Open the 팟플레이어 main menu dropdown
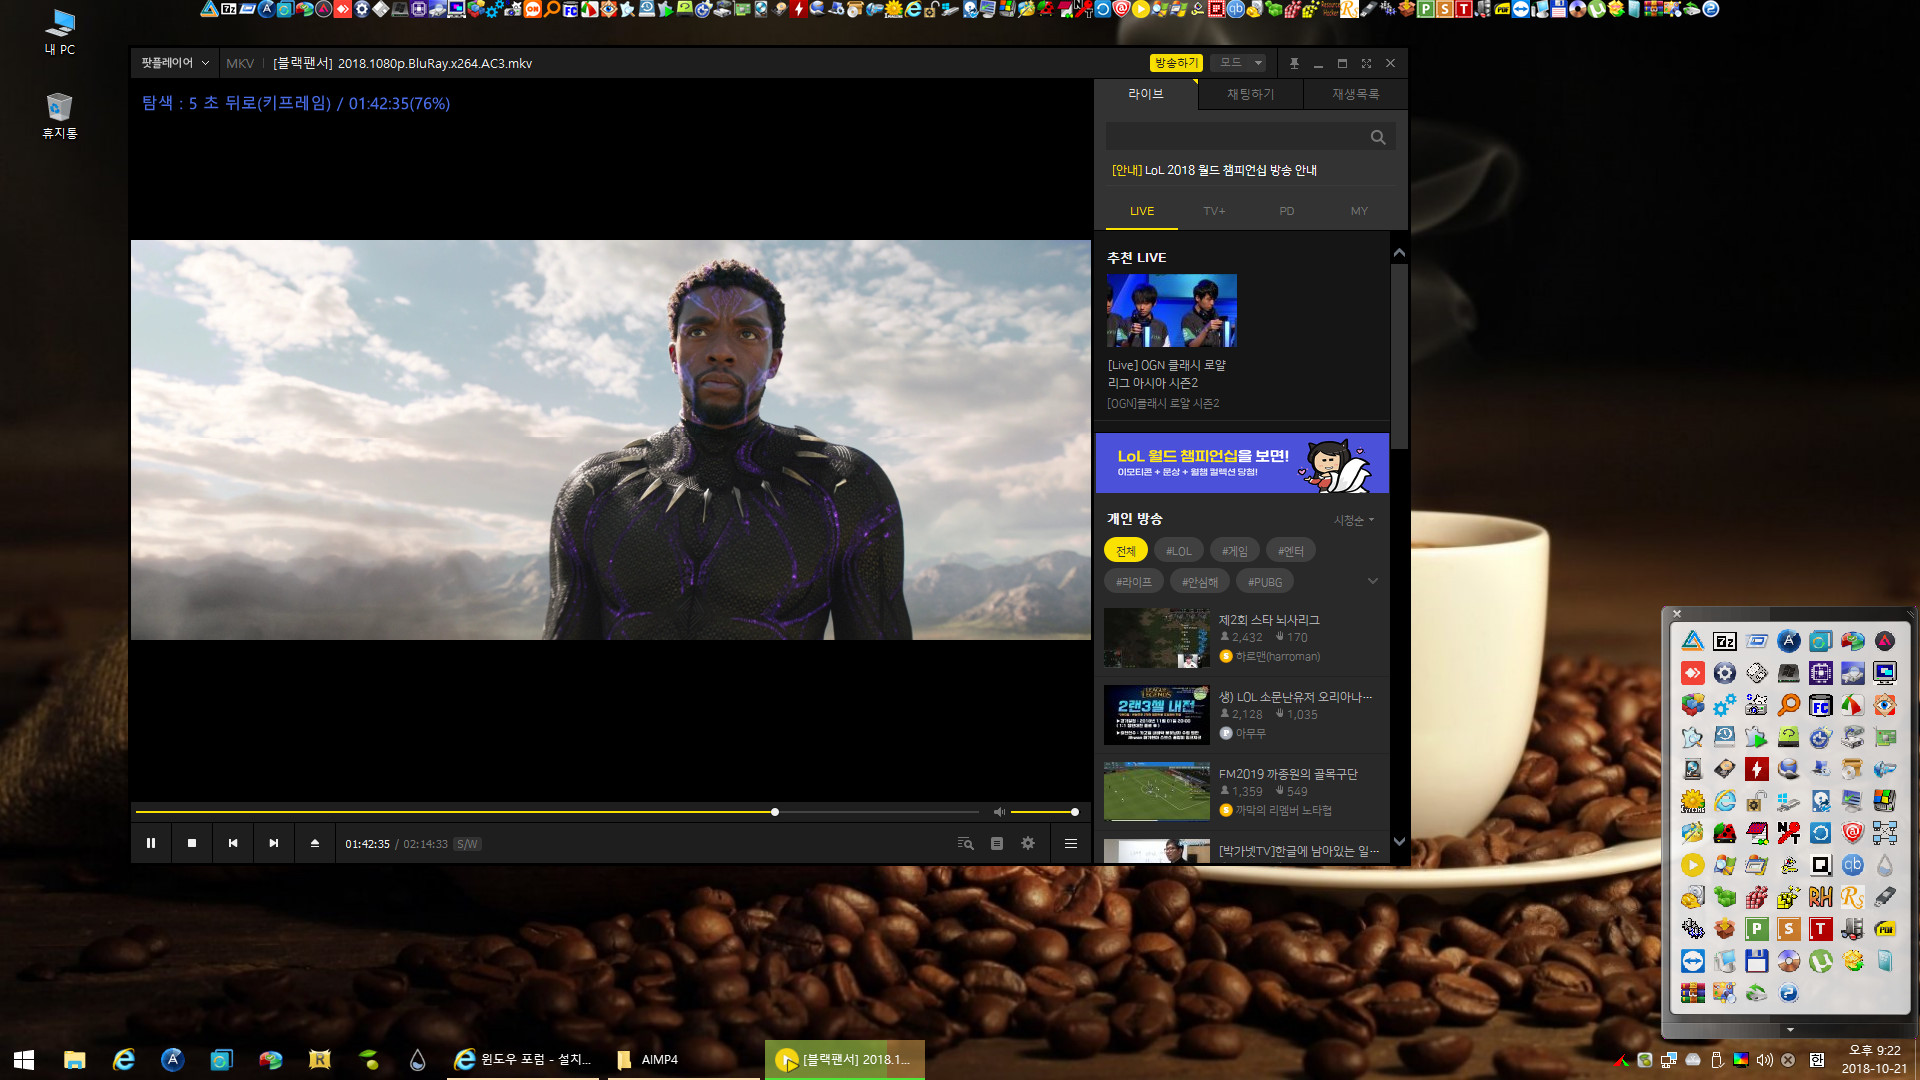The image size is (1920, 1080). (x=175, y=63)
